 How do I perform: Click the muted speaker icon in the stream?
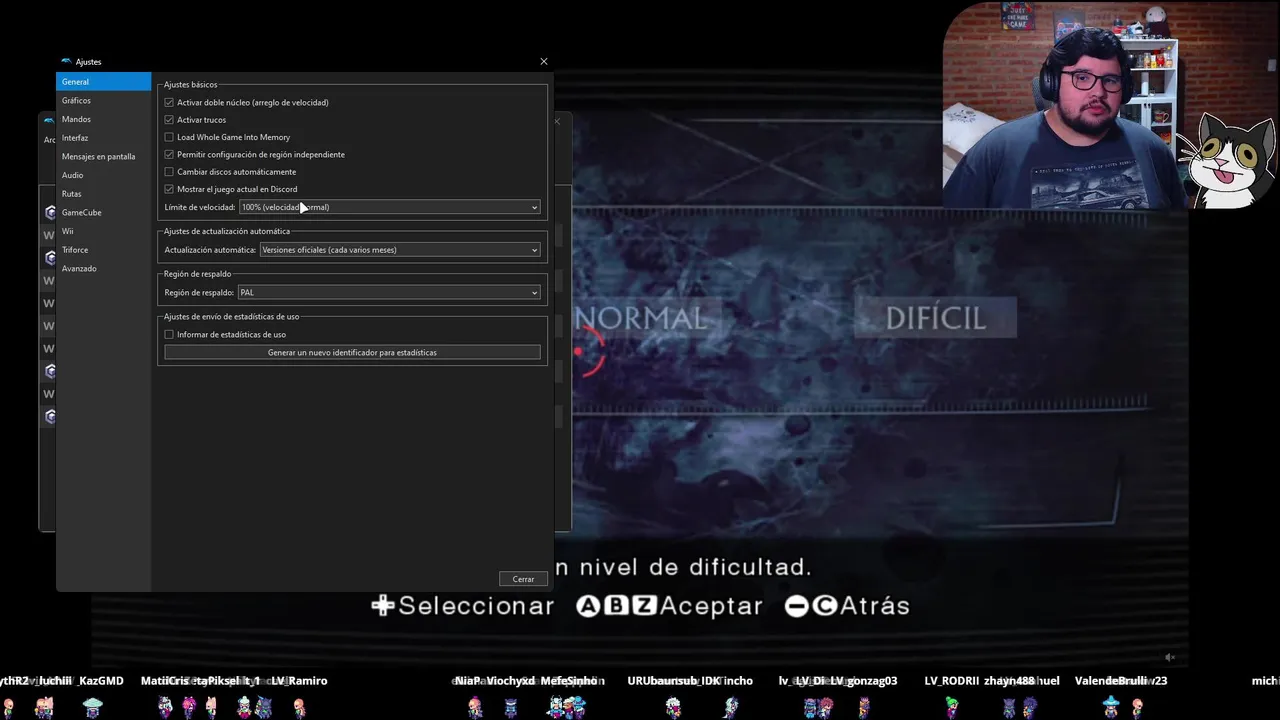(x=1170, y=657)
